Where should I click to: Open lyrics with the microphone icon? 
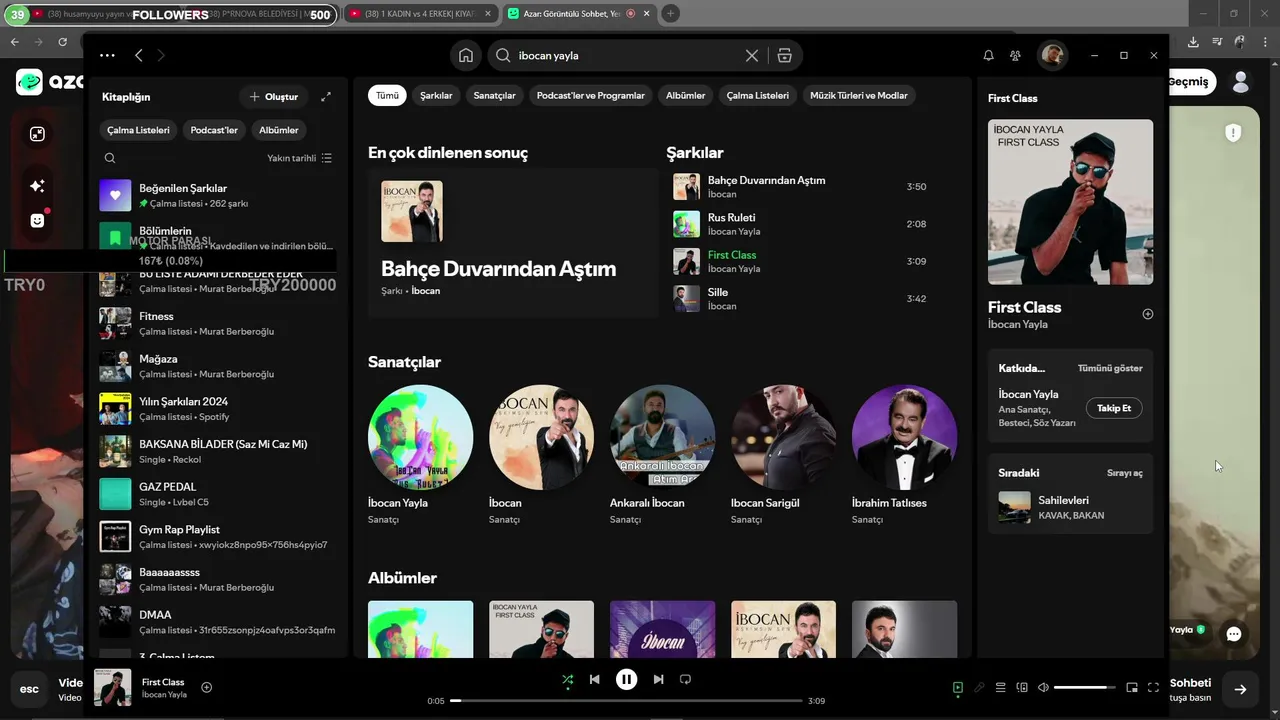pos(979,688)
